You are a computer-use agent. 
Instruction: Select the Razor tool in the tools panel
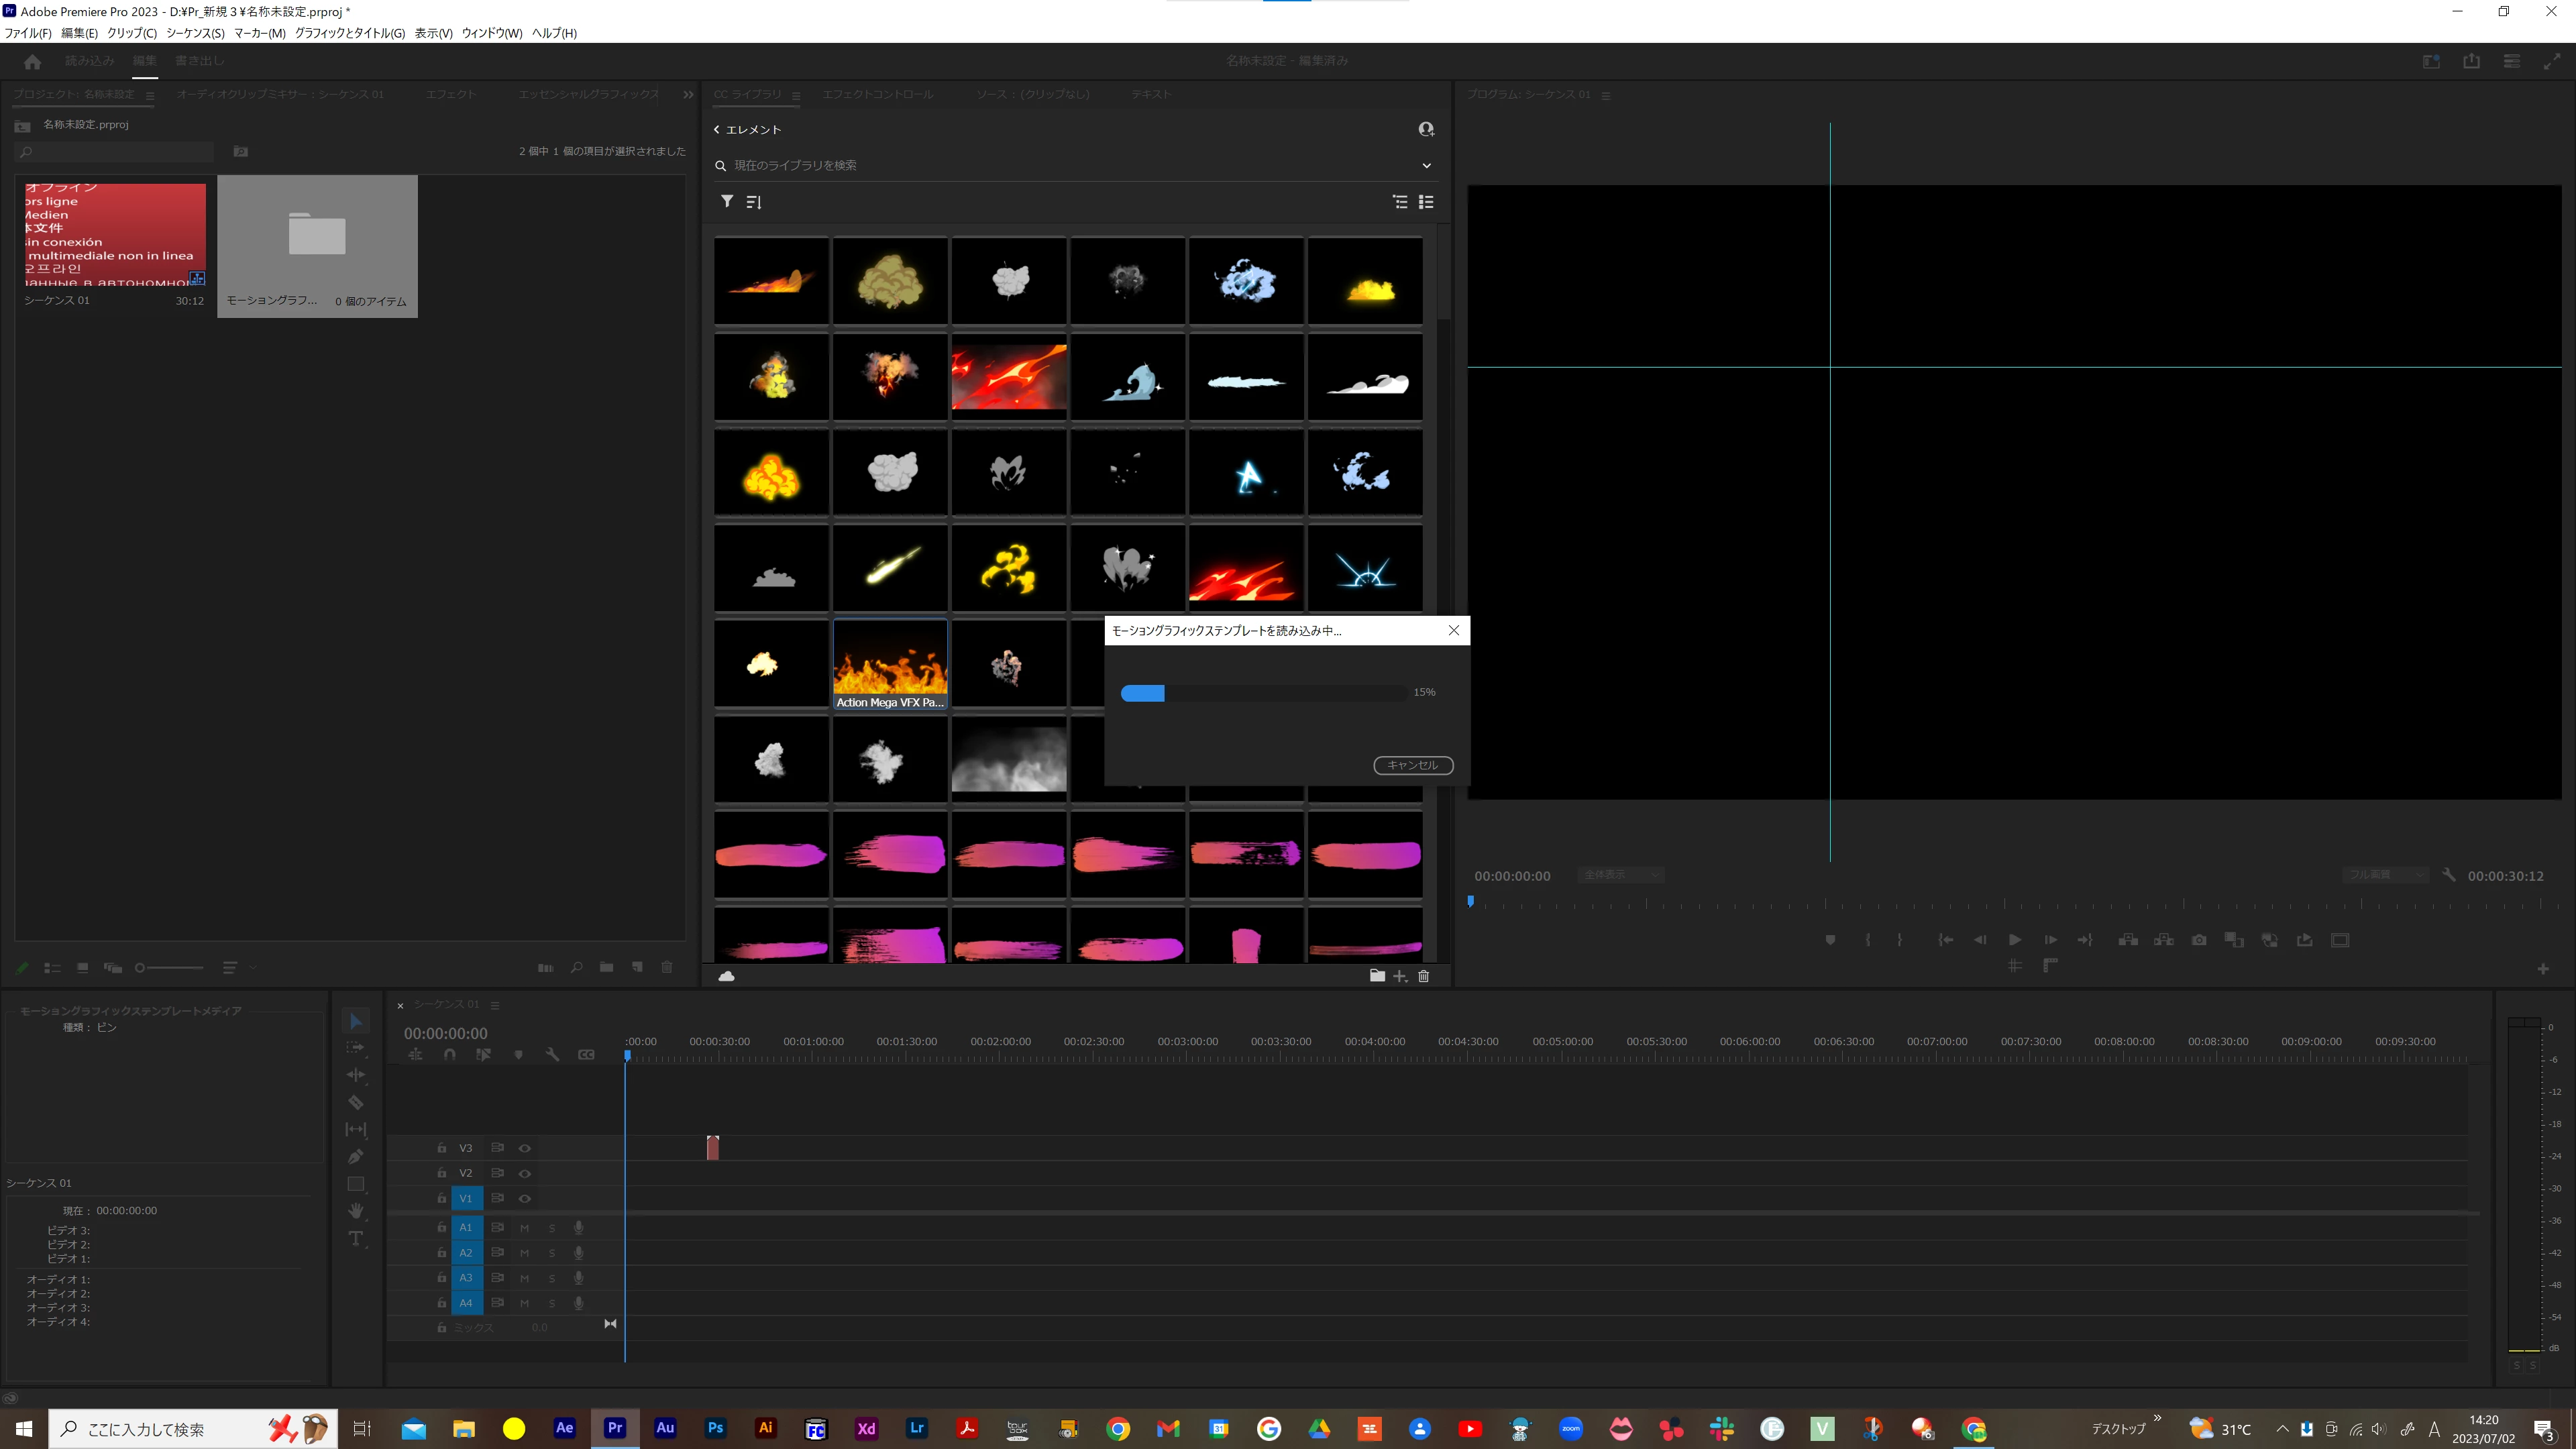click(x=355, y=1102)
